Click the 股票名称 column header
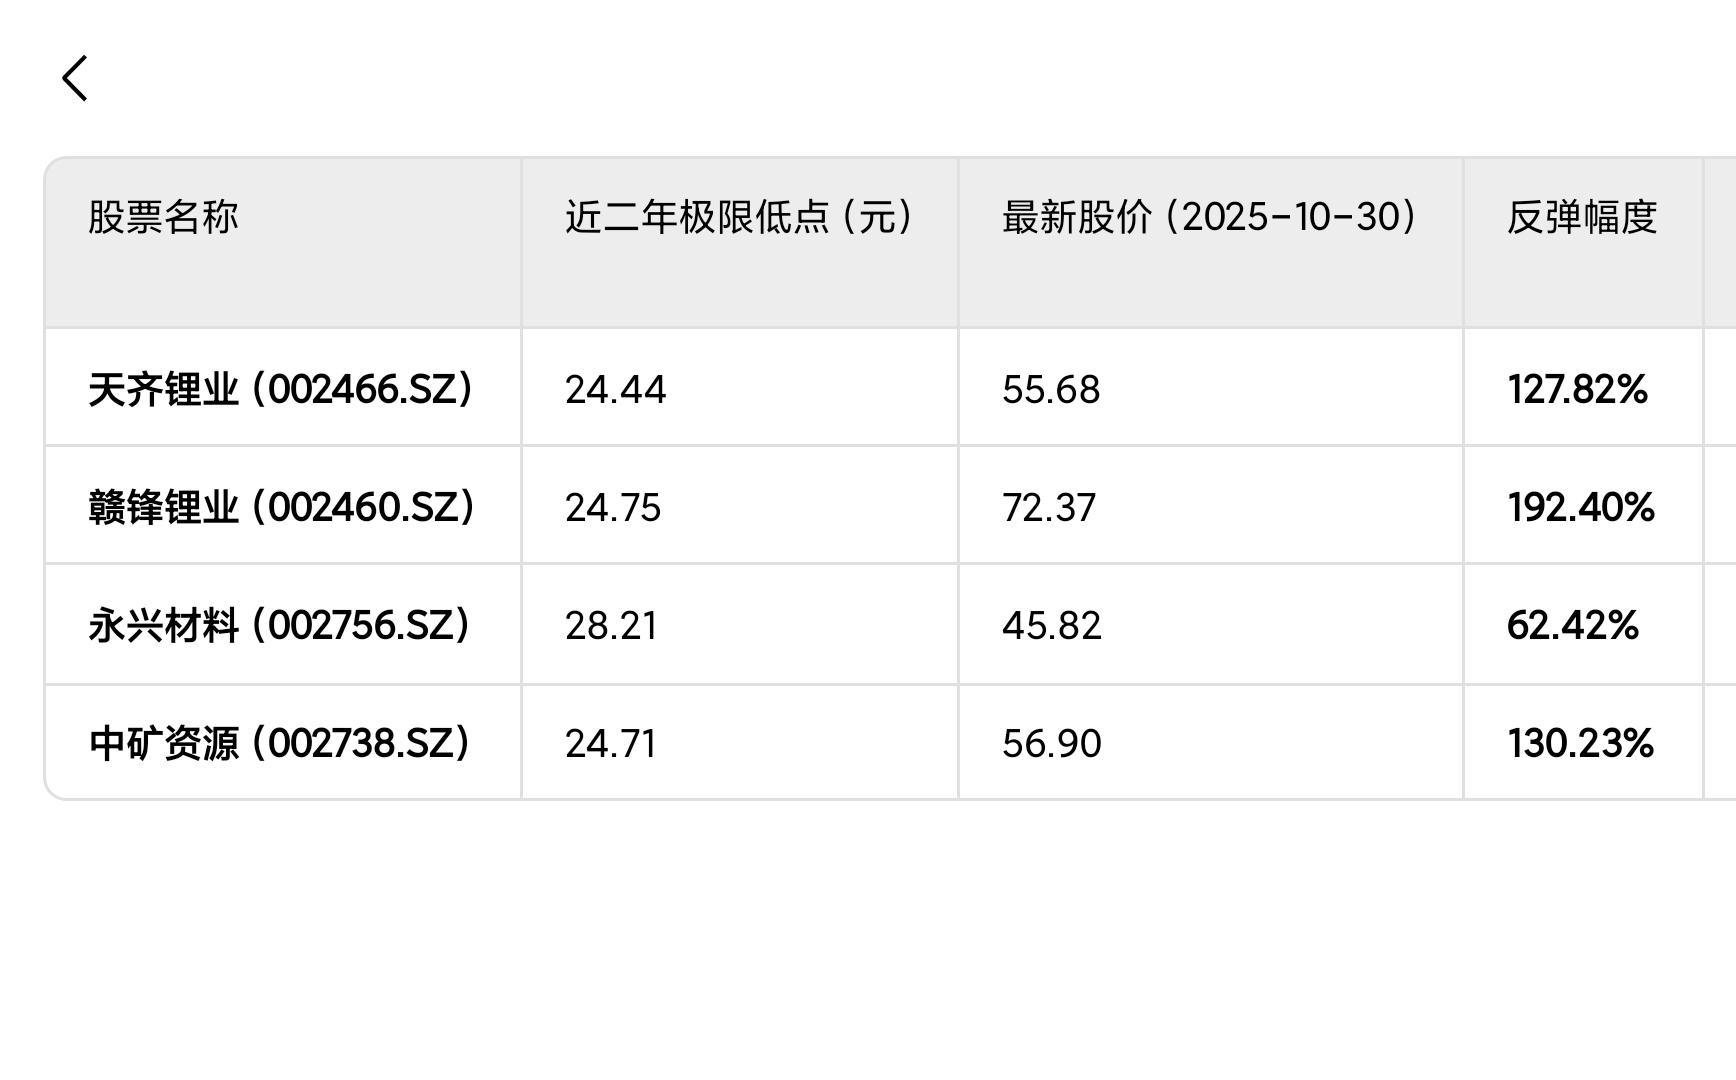The image size is (1736, 1080). (x=163, y=217)
